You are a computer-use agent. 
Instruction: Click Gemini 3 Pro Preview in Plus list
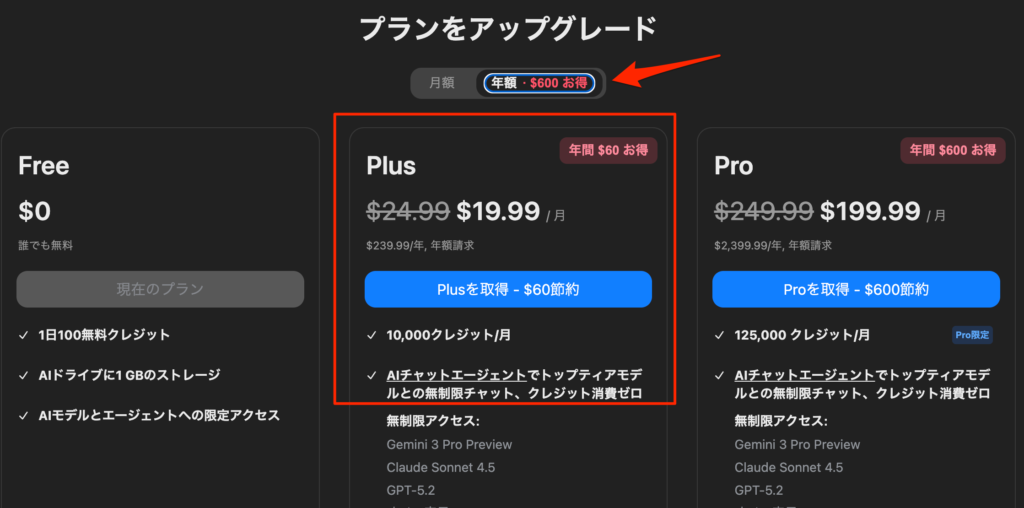point(449,444)
